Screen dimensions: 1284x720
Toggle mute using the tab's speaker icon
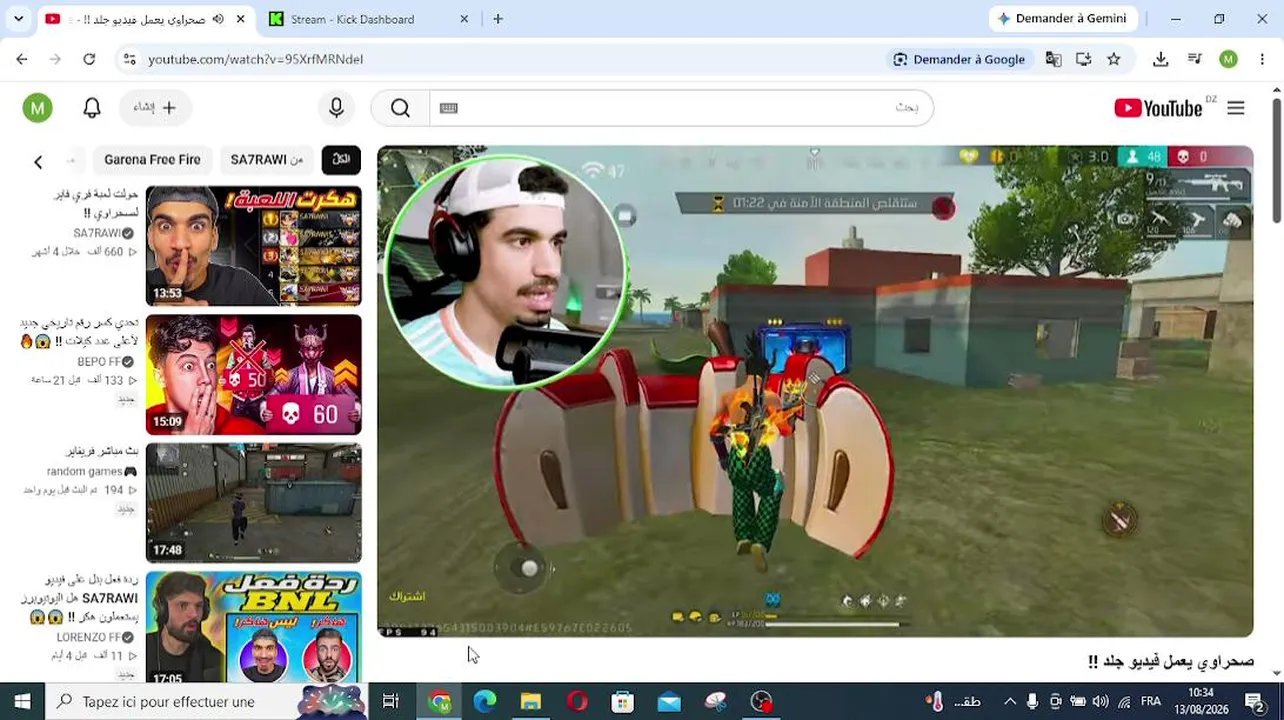tap(218, 19)
